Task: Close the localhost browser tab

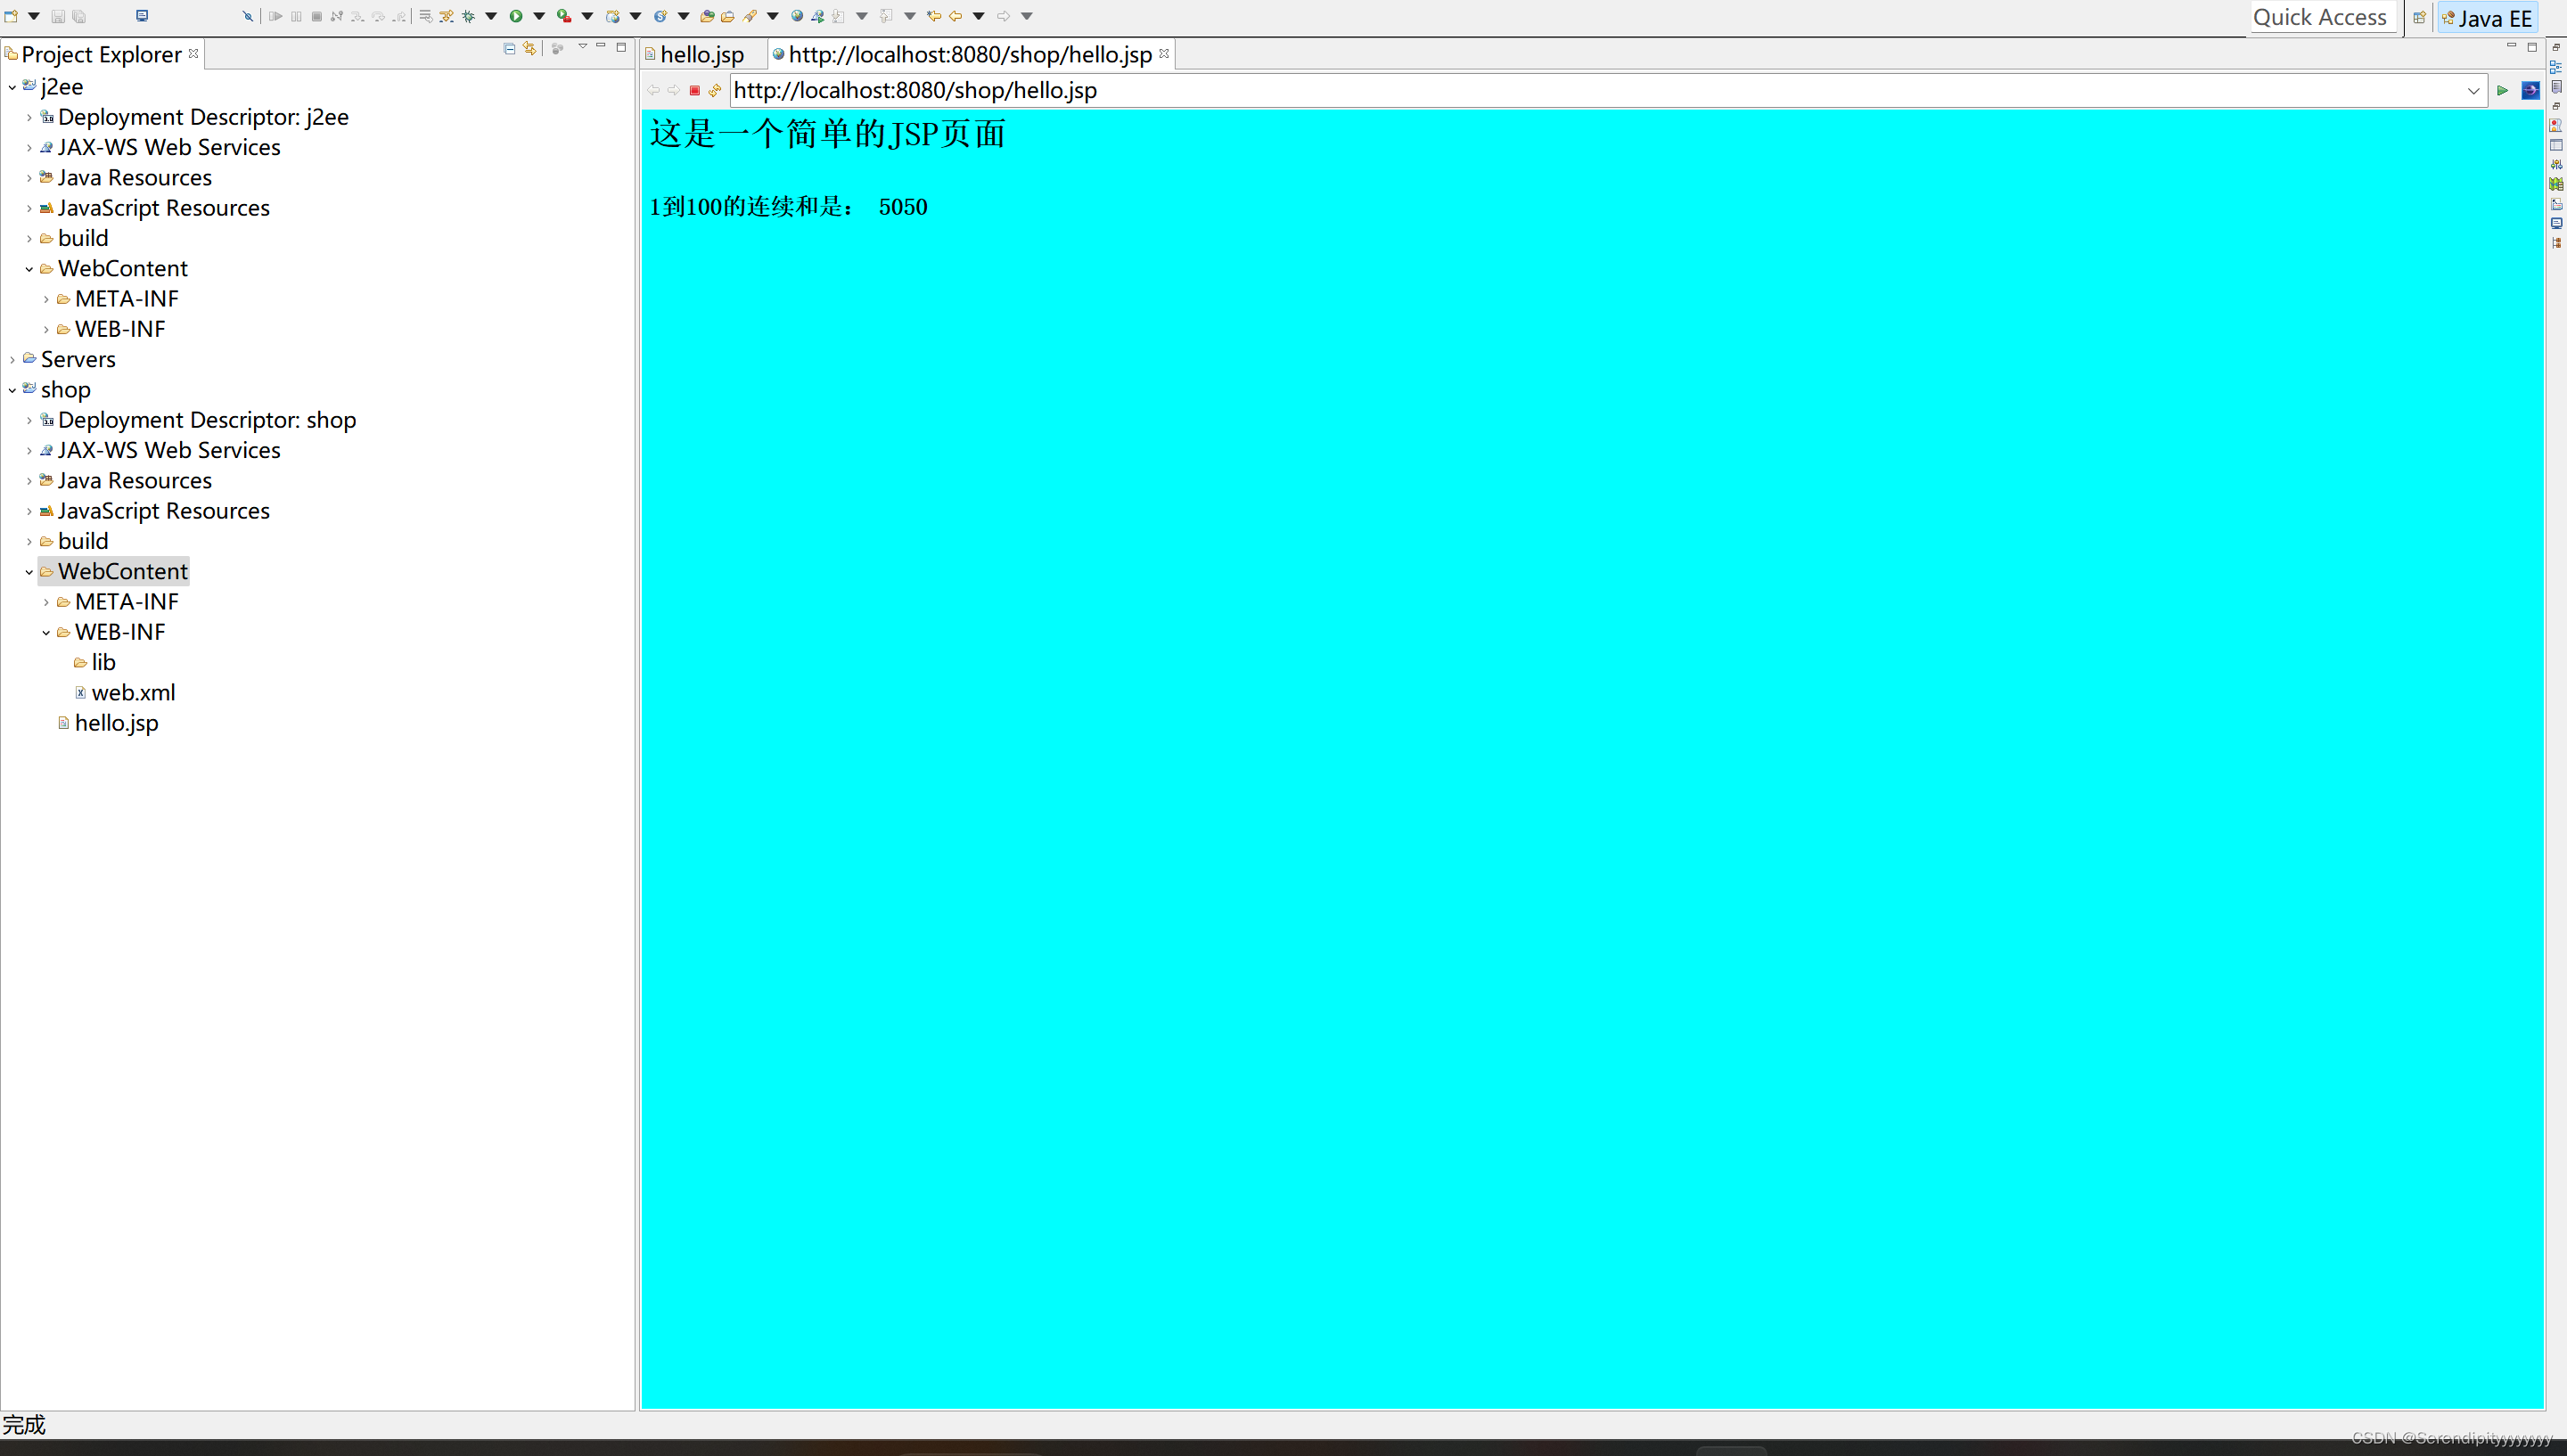Action: [1164, 53]
